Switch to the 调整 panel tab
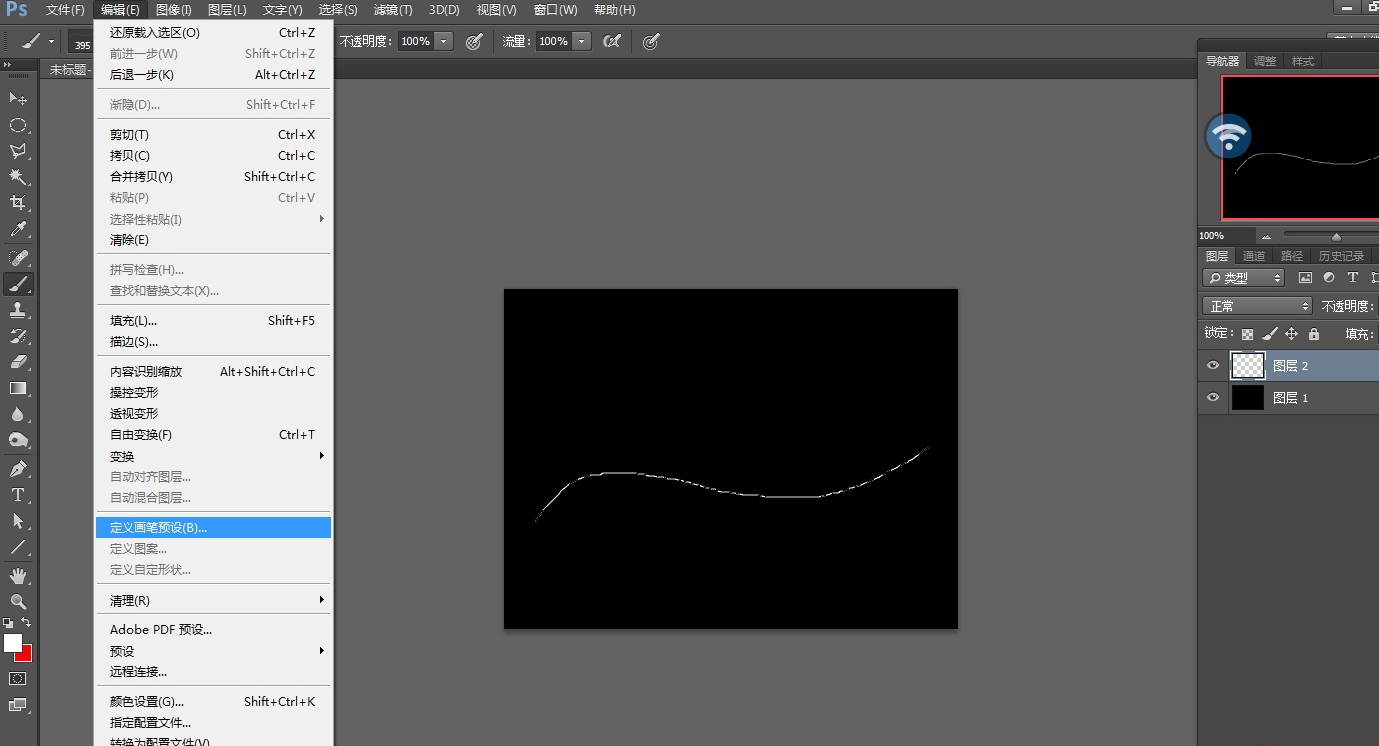Viewport: 1379px width, 746px height. [1265, 61]
